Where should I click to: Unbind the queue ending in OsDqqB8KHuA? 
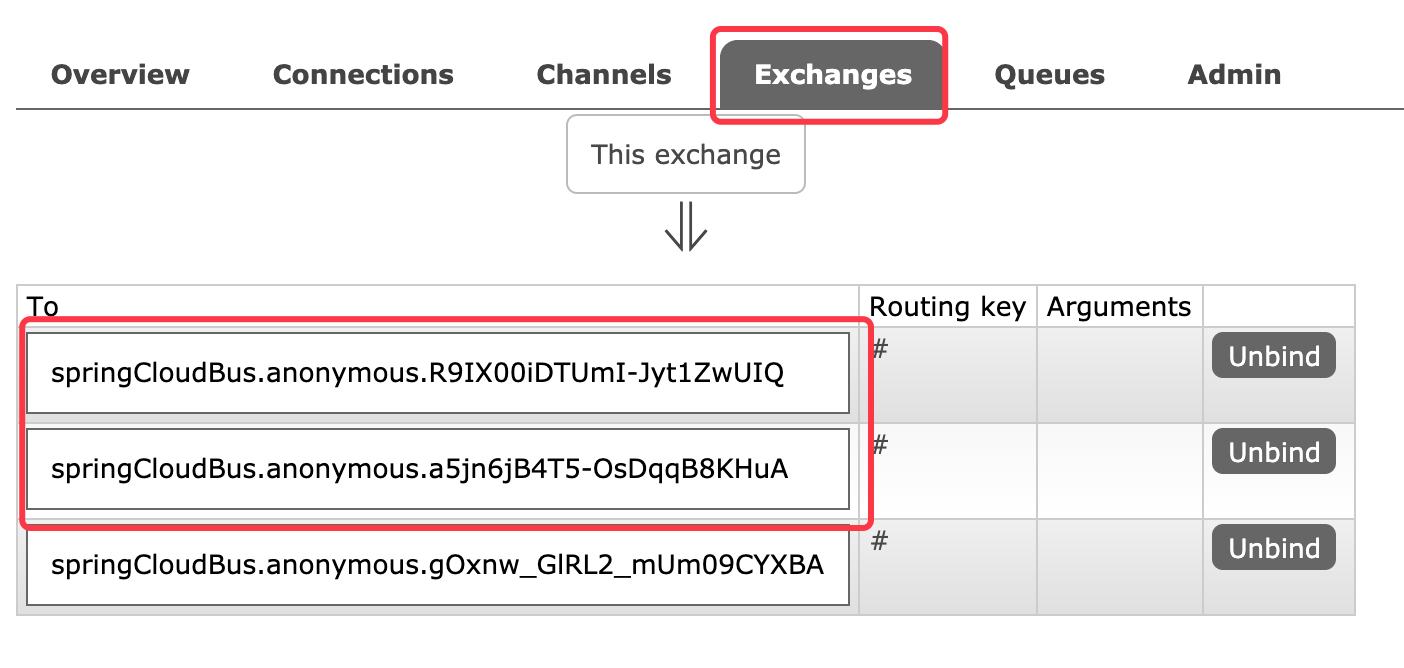(1273, 451)
